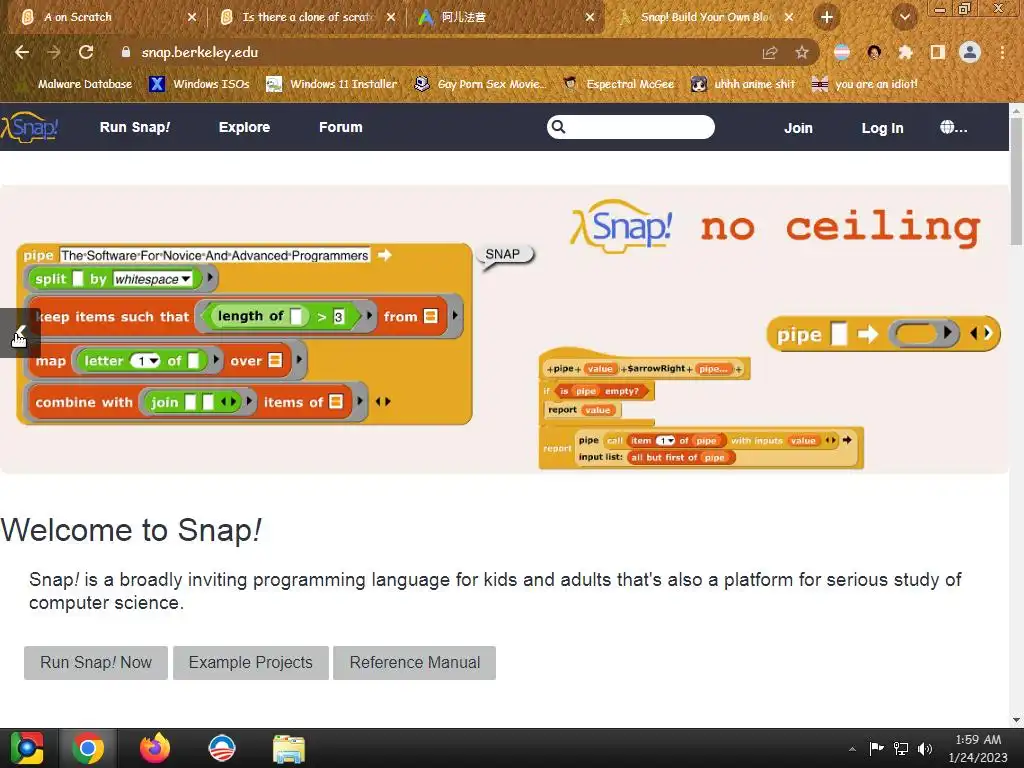
Task: Bookmark this page with star icon
Action: click(x=801, y=52)
